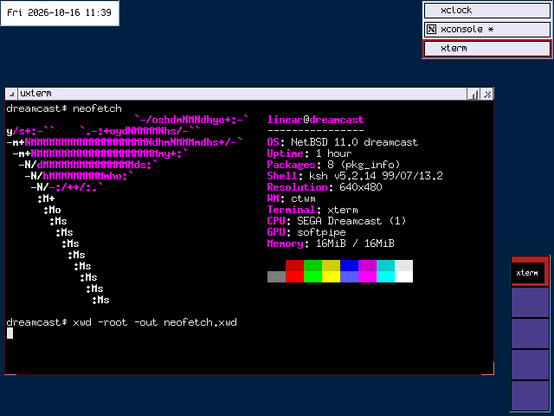Click the linear@dreamcast header text

[x=315, y=120]
